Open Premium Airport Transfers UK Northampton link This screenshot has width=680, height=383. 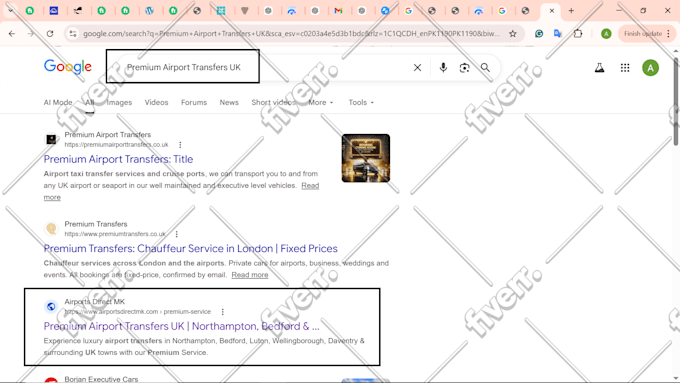click(181, 326)
